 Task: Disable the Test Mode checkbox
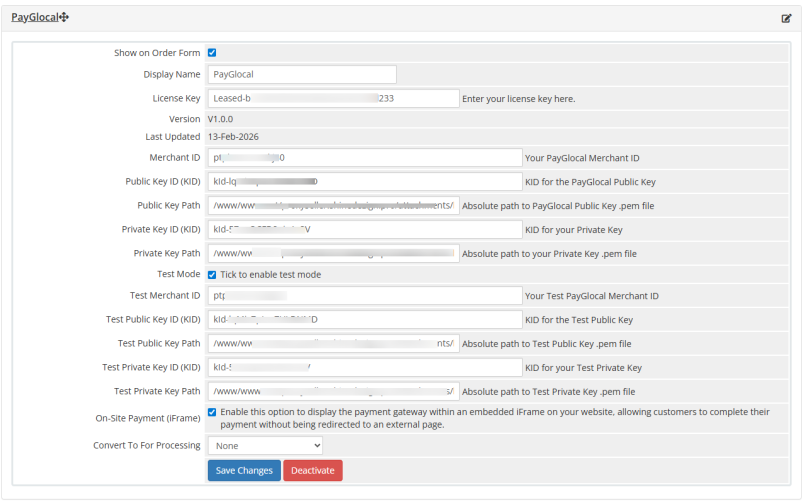click(x=212, y=275)
